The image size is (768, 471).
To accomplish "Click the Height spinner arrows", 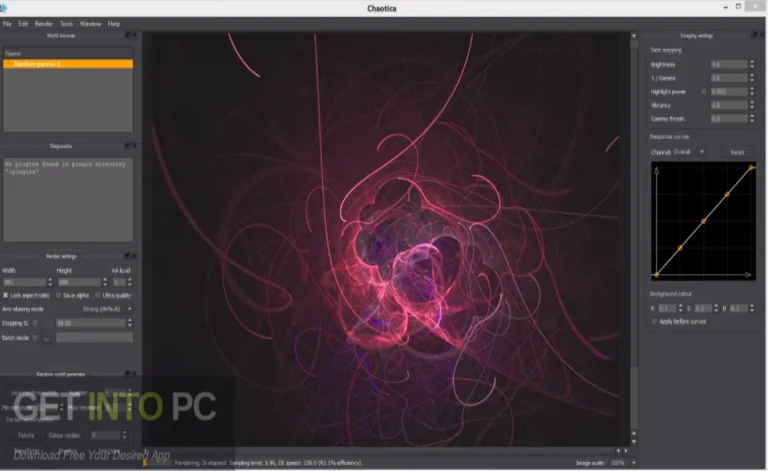I will [104, 282].
